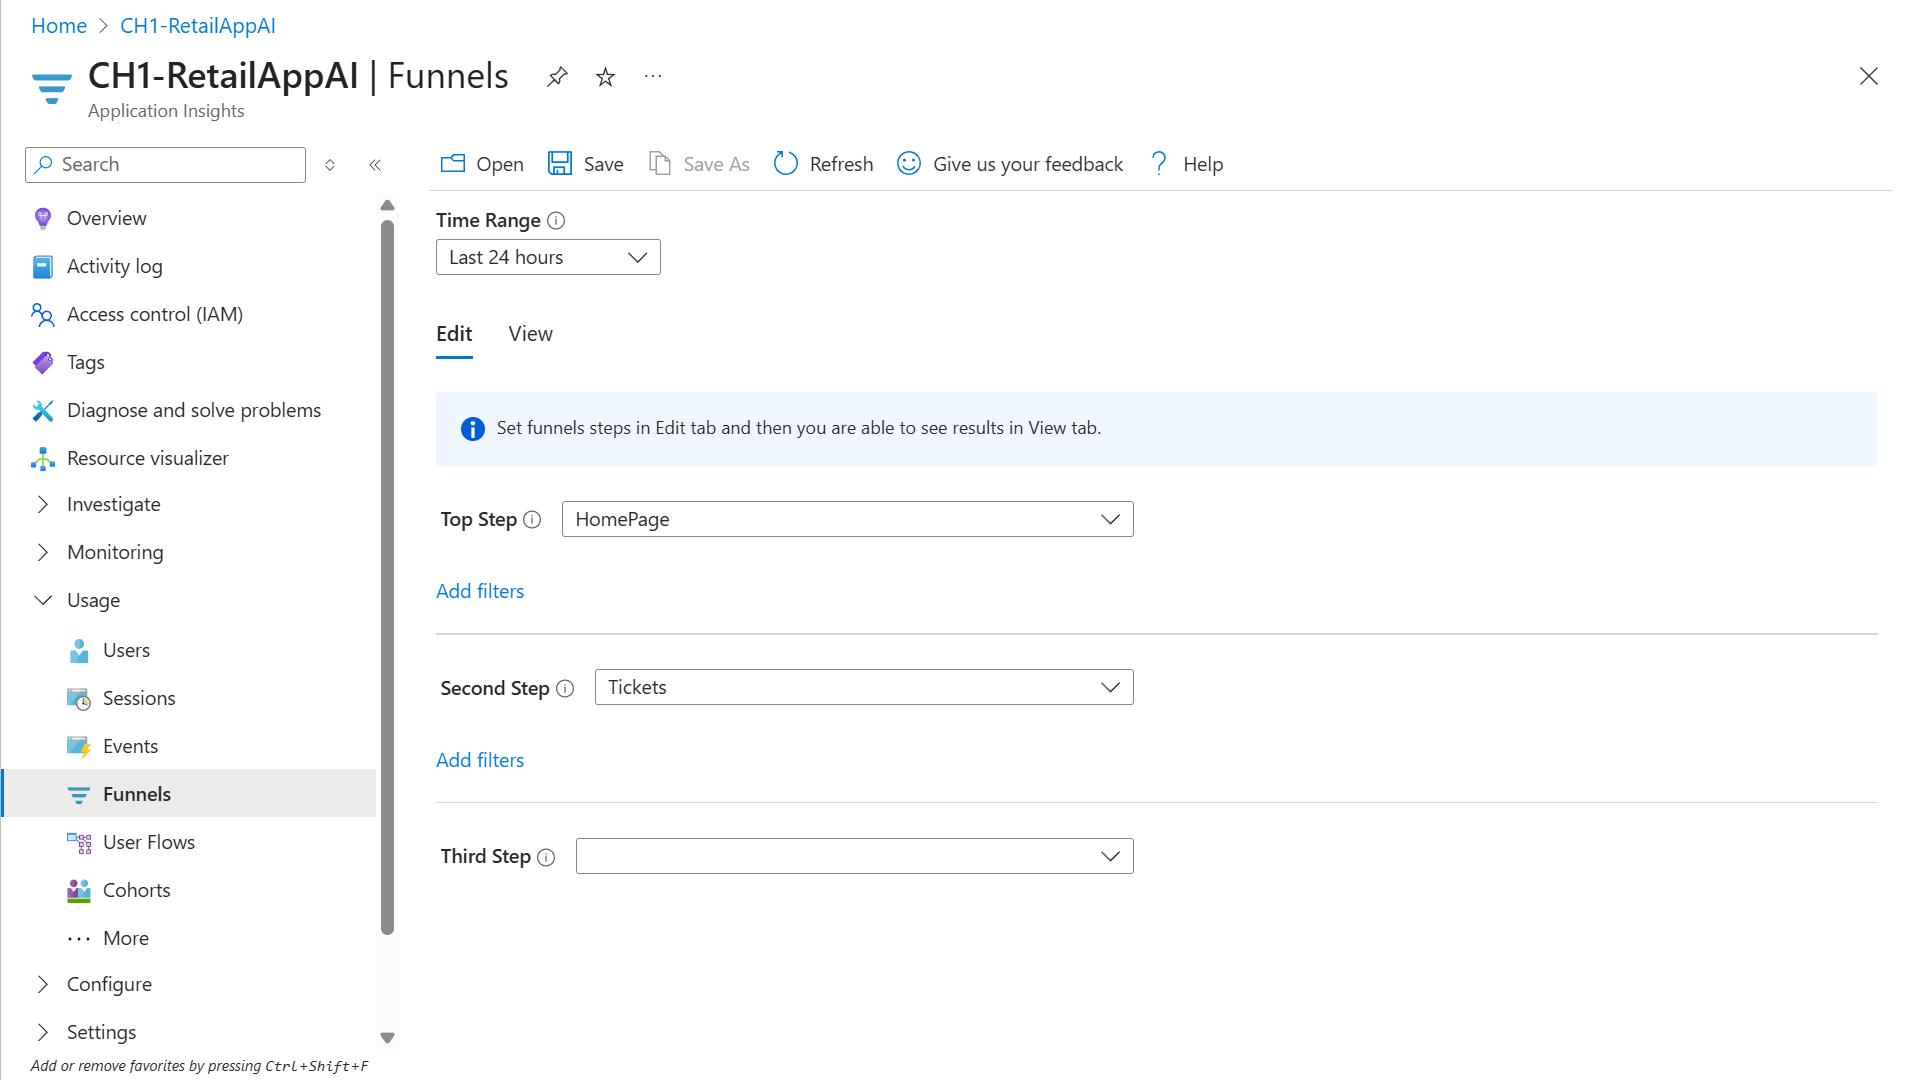The image size is (1920, 1080).
Task: Open User Flows in sidebar
Action: coord(148,842)
